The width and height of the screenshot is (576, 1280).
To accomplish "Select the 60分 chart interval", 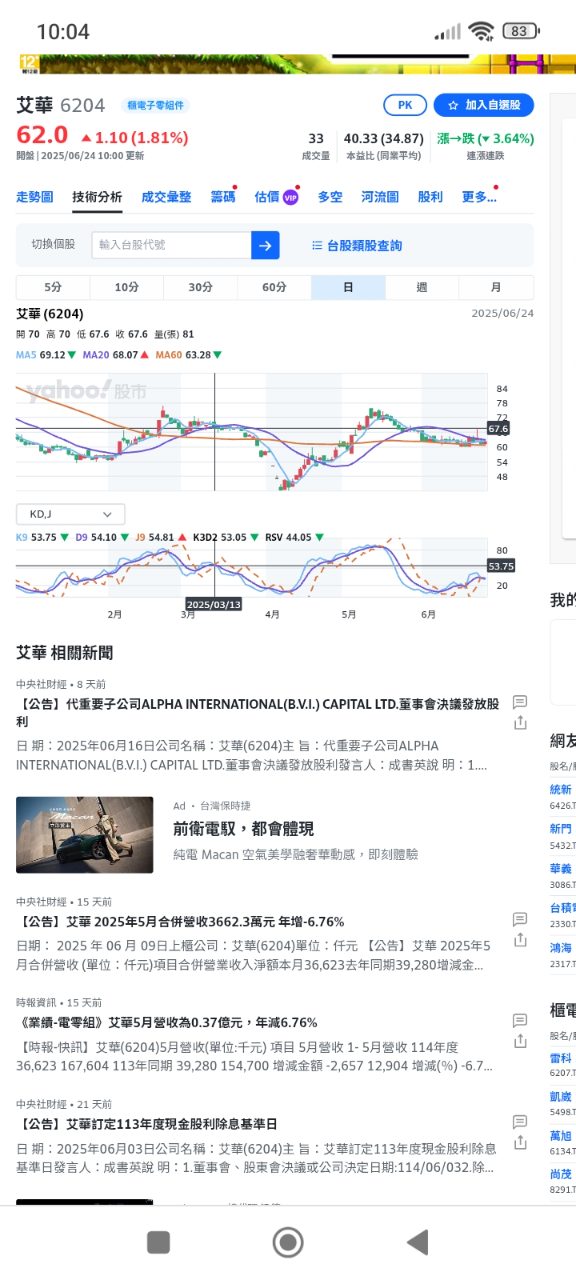I will click(275, 288).
